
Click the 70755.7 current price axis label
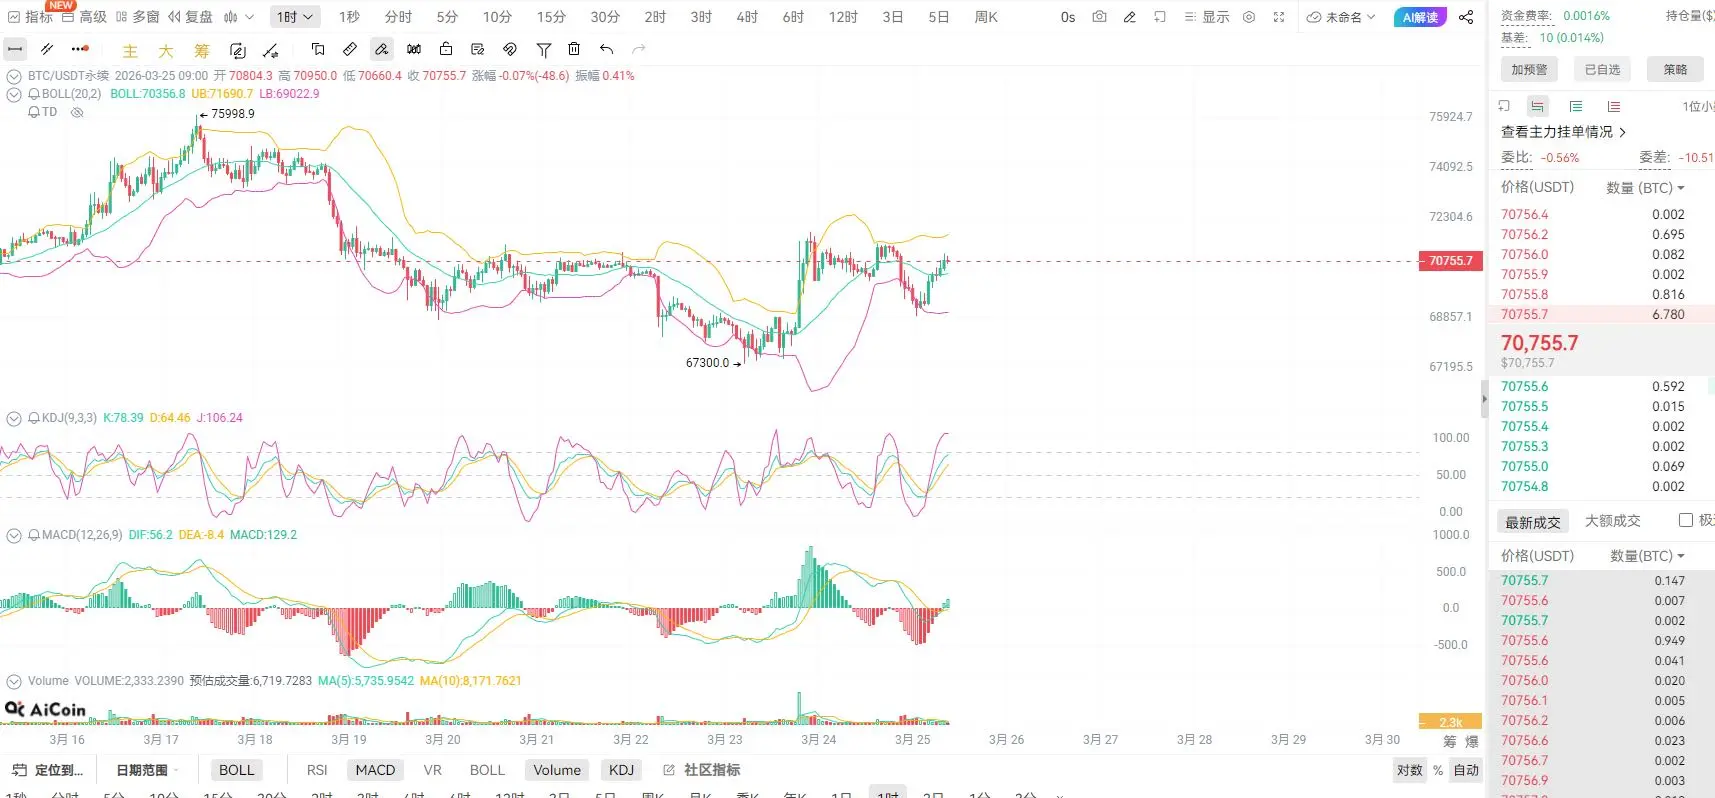(1451, 261)
